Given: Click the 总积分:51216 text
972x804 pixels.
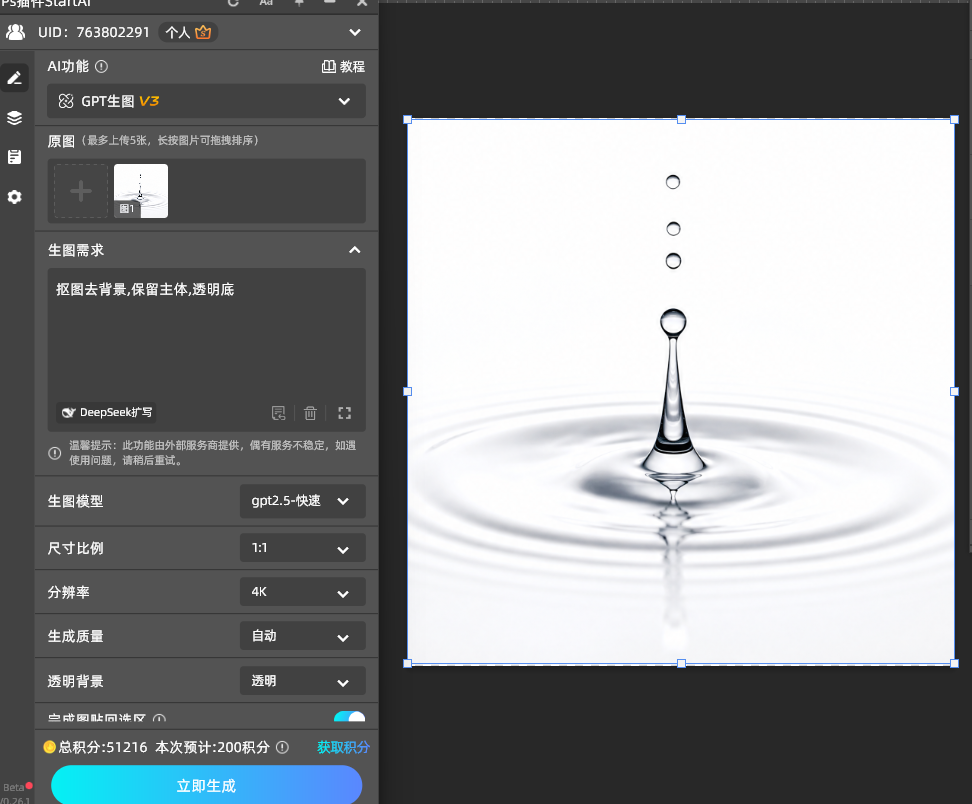Looking at the screenshot, I should tap(103, 748).
